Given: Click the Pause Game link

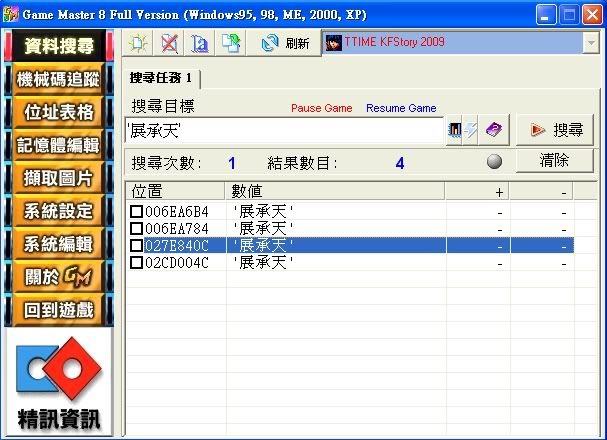Looking at the screenshot, I should click(x=321, y=108).
